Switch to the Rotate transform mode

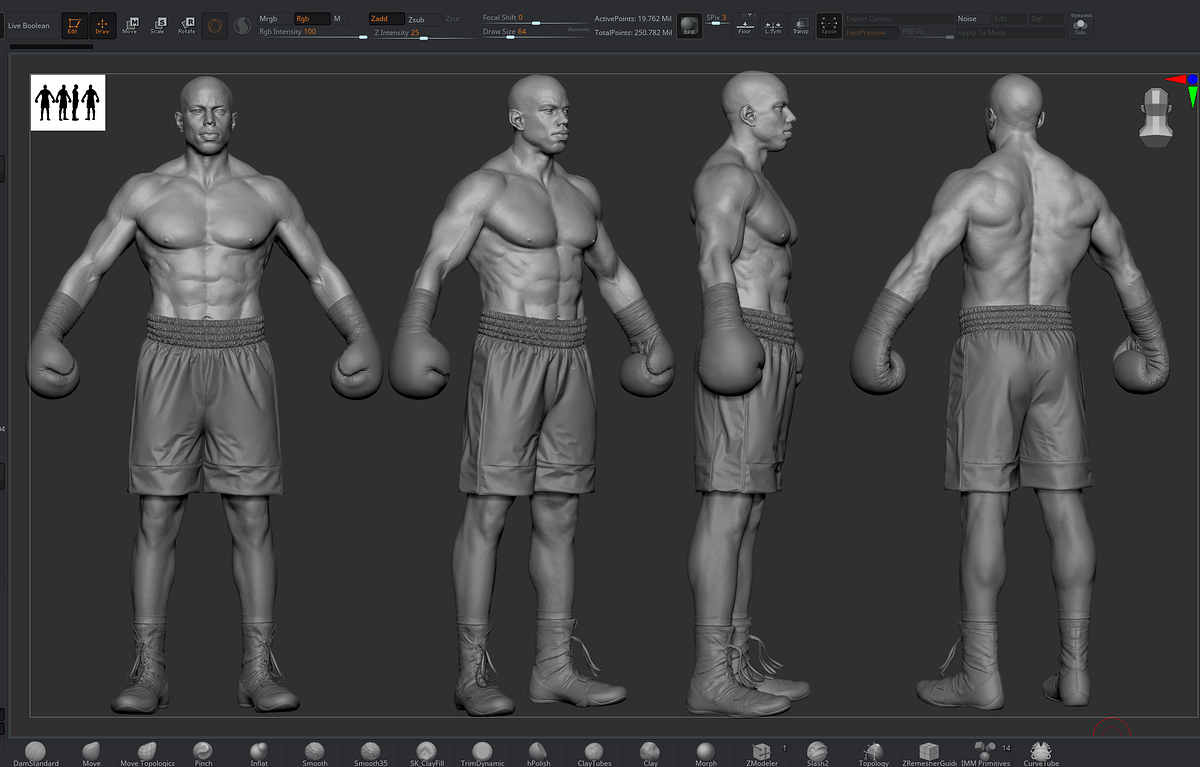pos(187,25)
